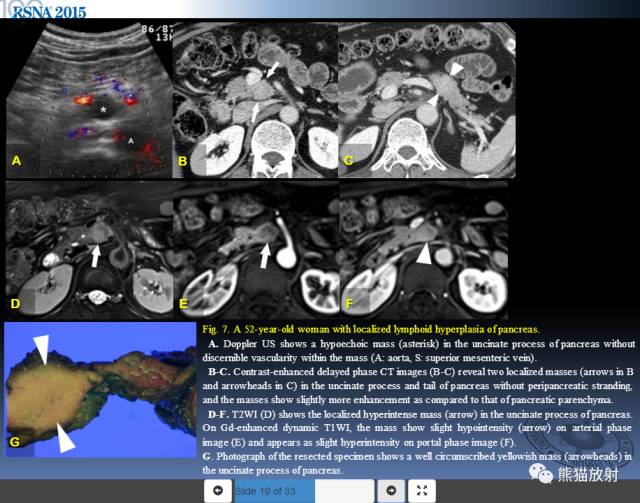640x503 pixels.
Task: Click the caption paragraph starting 'G. Photograph'
Action: [x=417, y=463]
